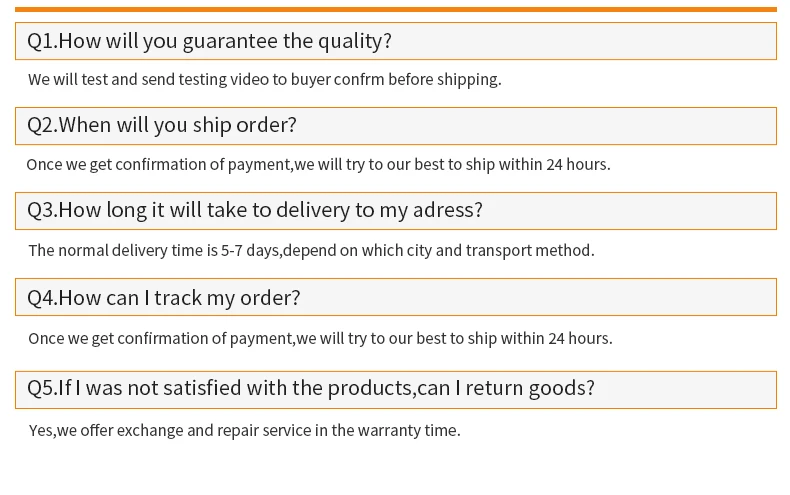
Task: Open the Q5 return goods question
Action: click(x=396, y=390)
